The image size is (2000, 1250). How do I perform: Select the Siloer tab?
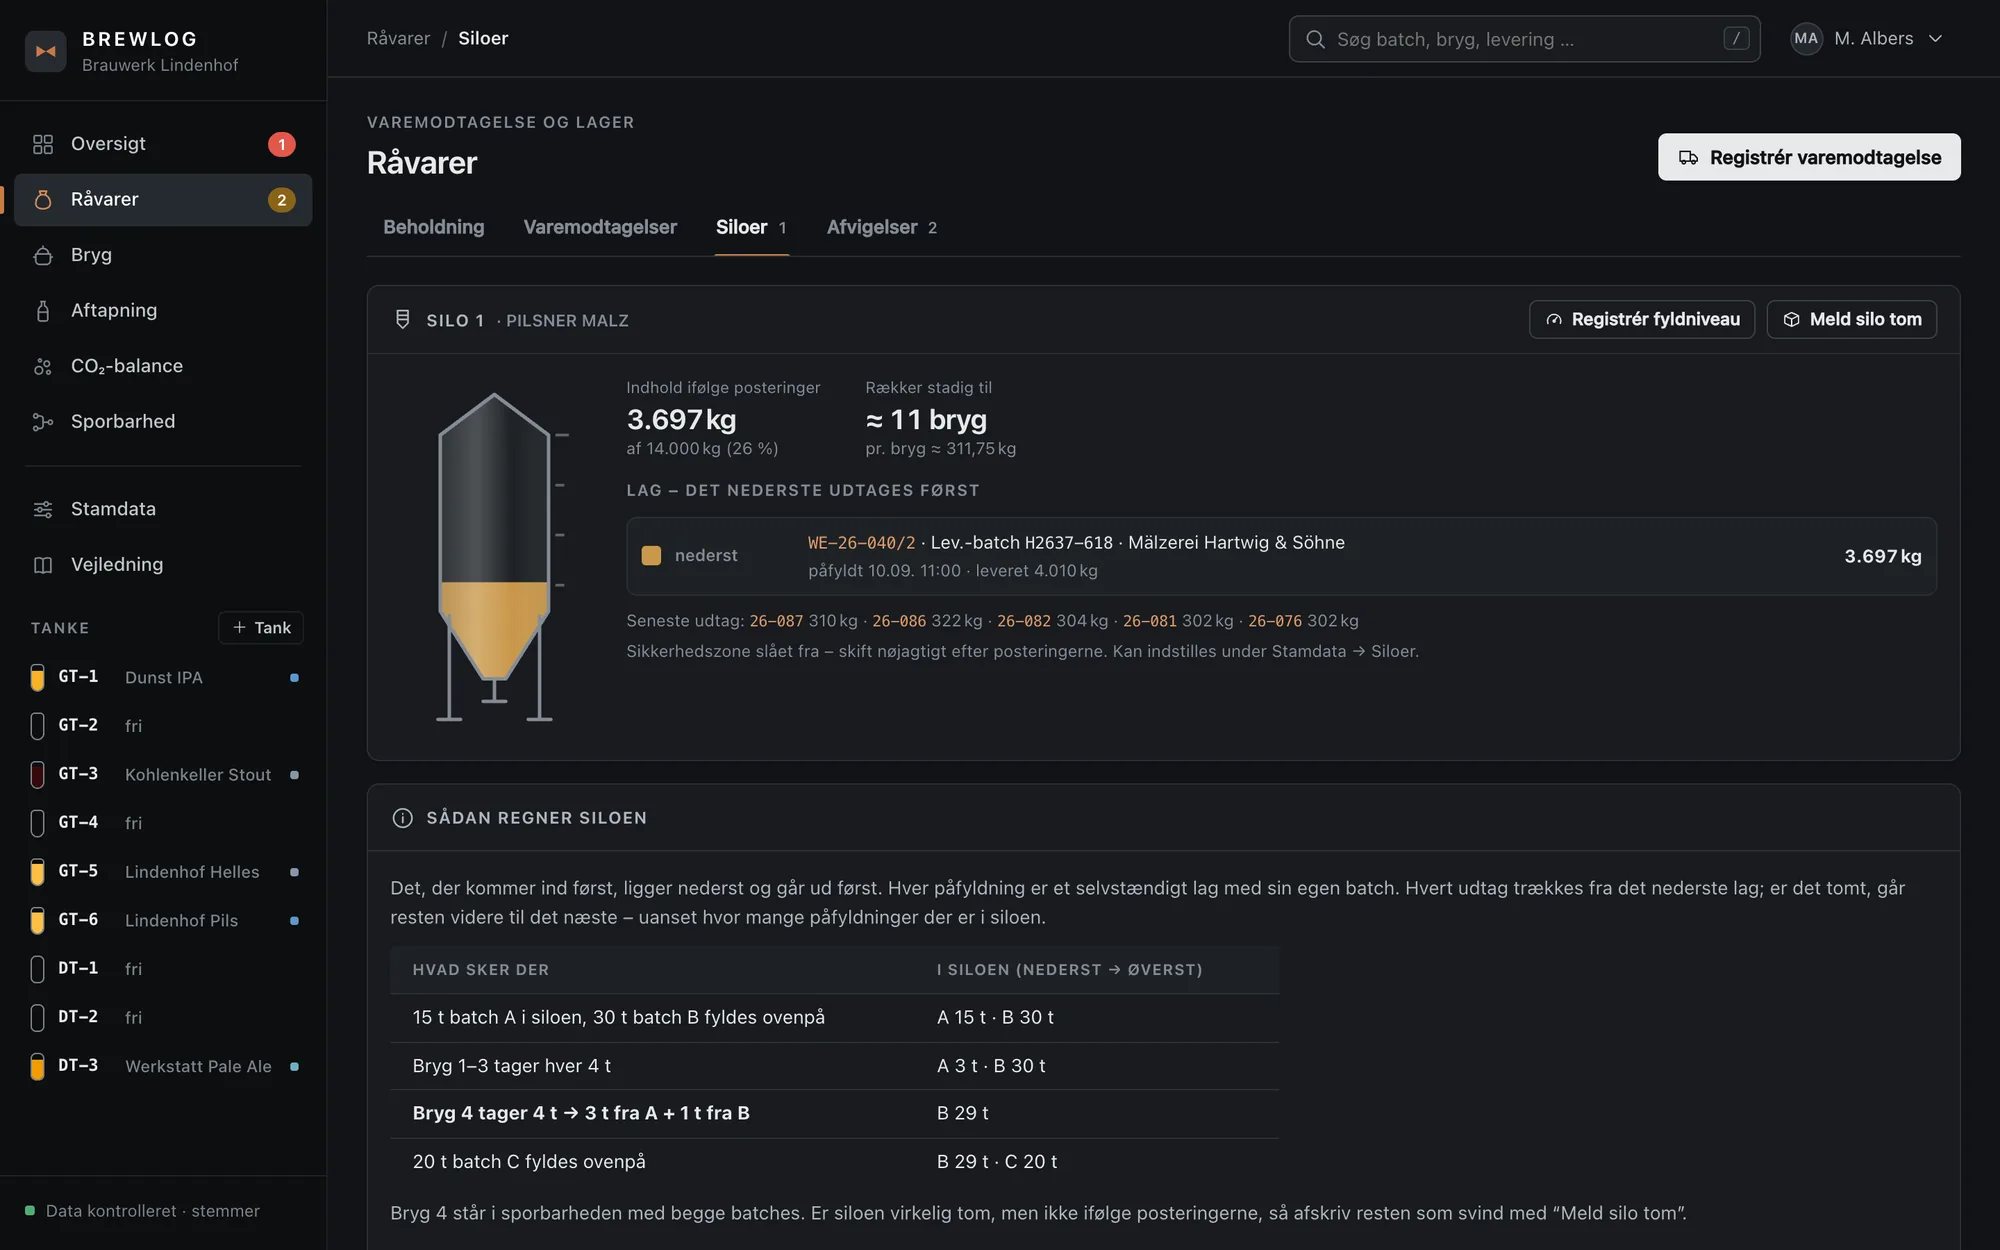click(751, 227)
